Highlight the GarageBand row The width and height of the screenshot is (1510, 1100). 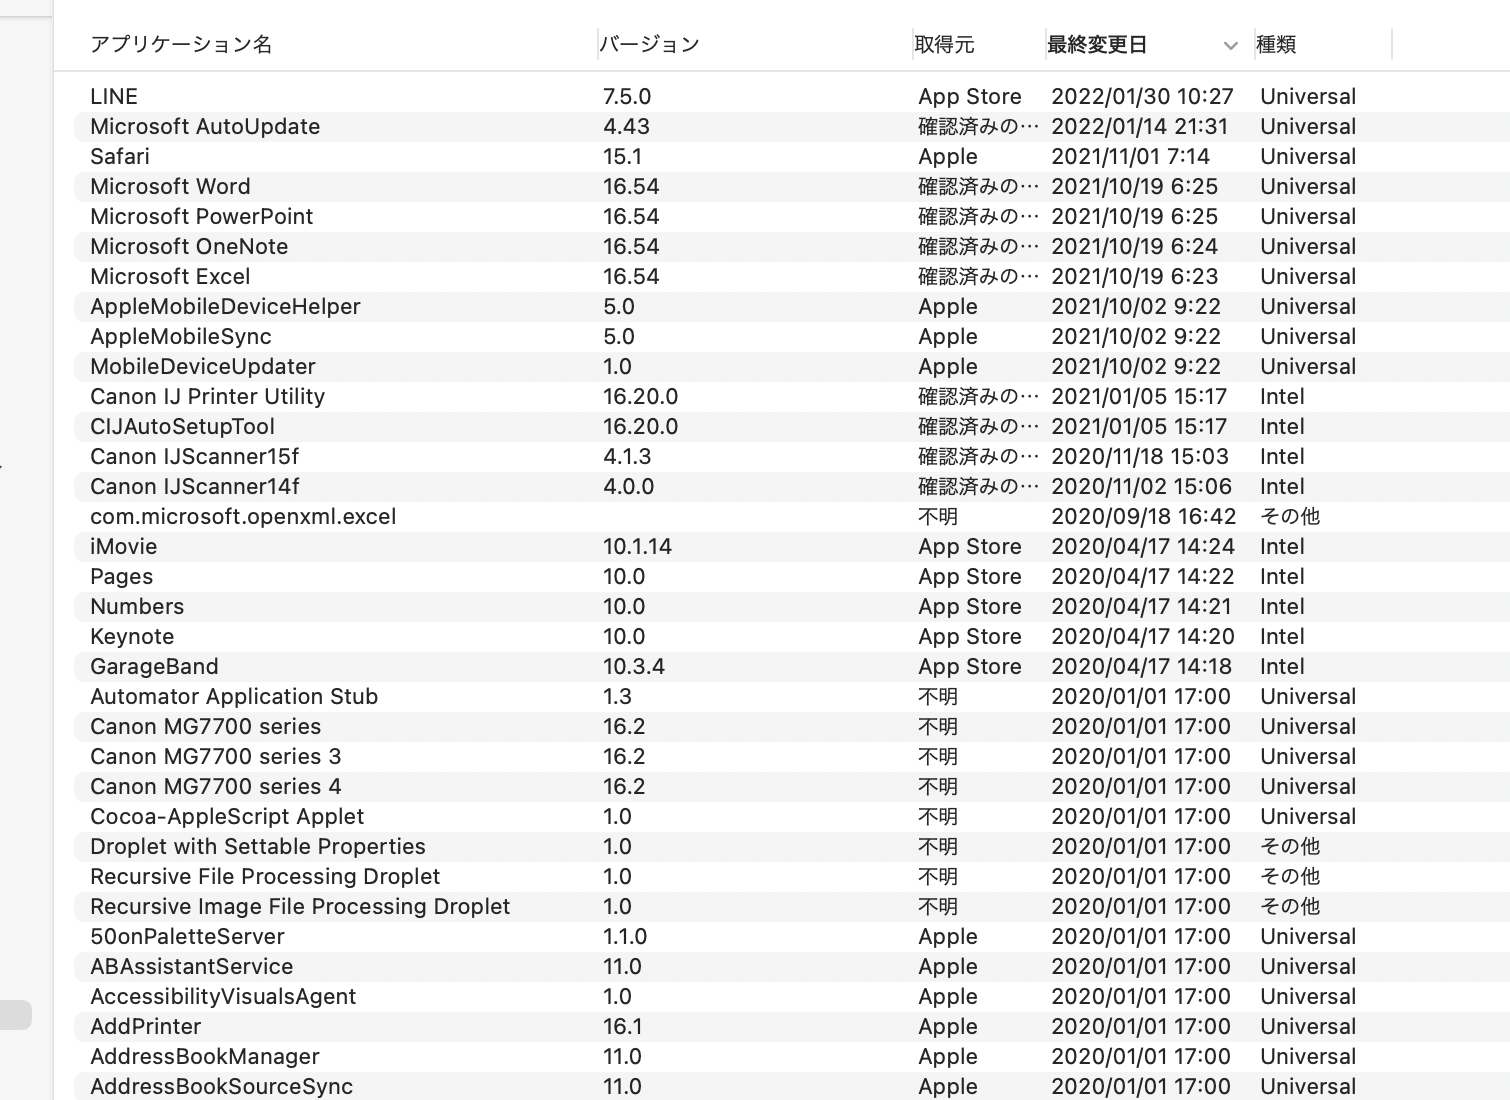pos(154,667)
